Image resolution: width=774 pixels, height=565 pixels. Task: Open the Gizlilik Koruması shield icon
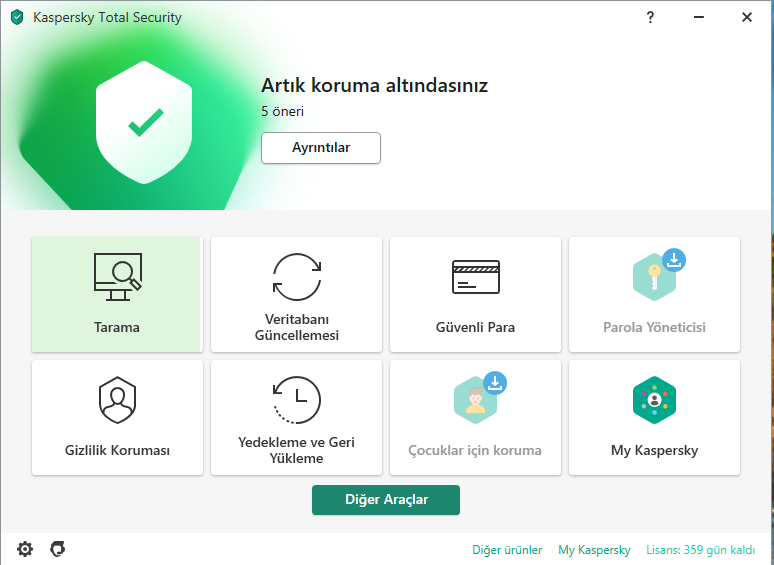click(117, 400)
